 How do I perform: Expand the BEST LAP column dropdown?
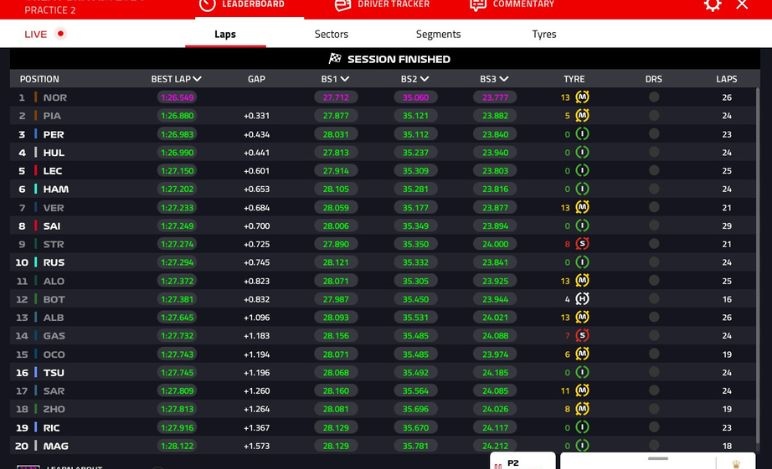coord(198,79)
